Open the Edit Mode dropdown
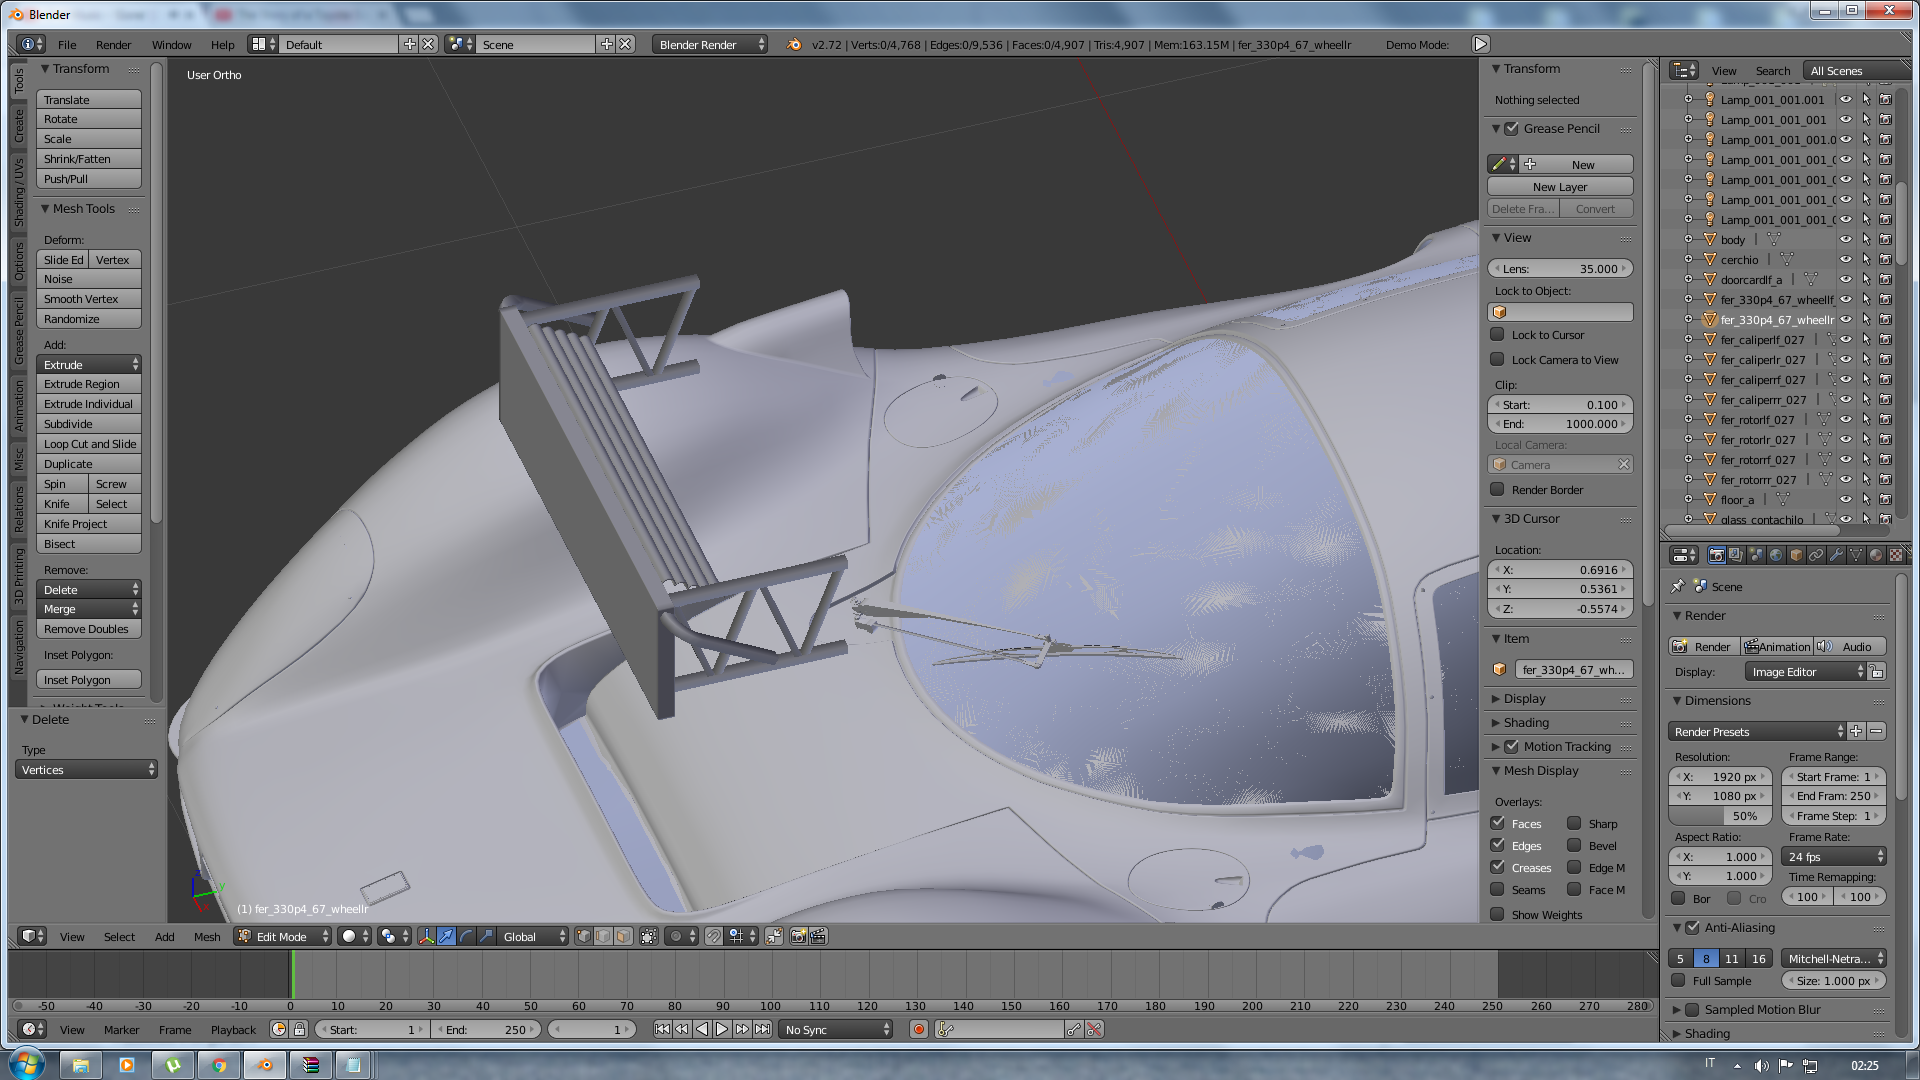This screenshot has width=1920, height=1080. click(x=283, y=937)
